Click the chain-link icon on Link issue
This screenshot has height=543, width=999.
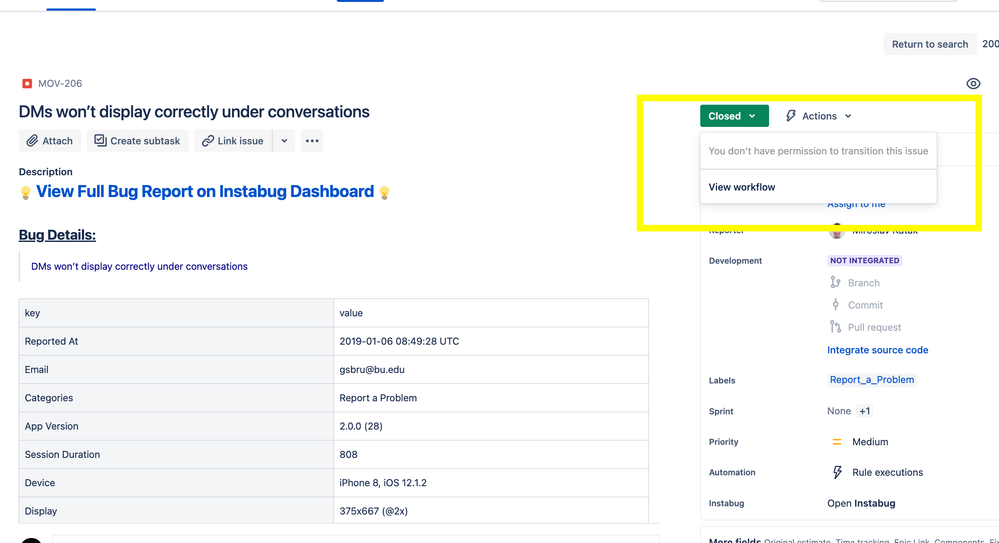coord(208,141)
